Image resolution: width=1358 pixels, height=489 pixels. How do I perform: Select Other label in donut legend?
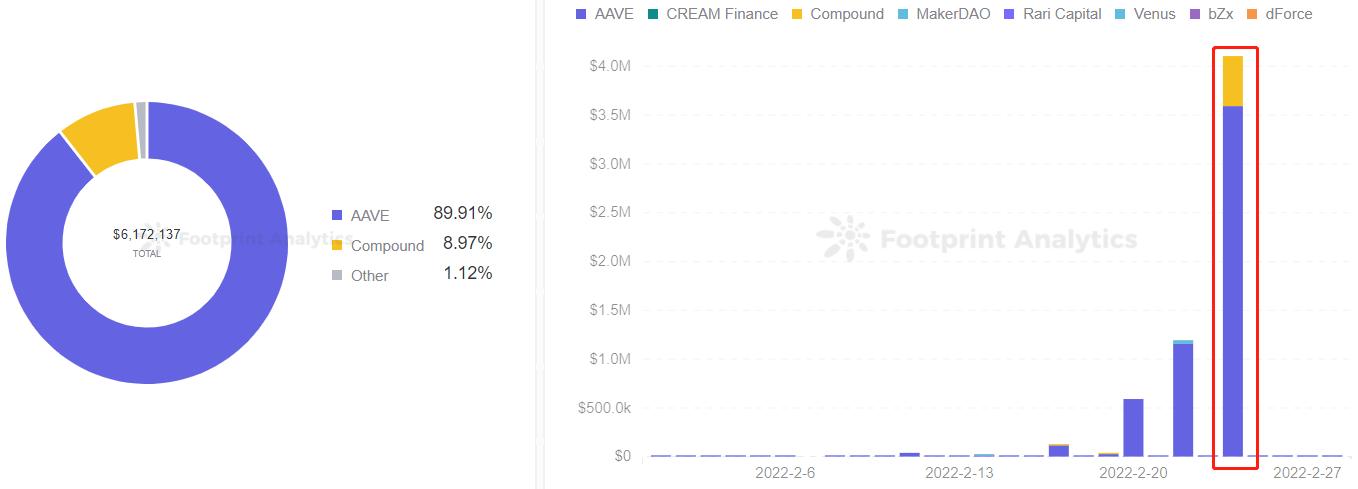point(370,275)
